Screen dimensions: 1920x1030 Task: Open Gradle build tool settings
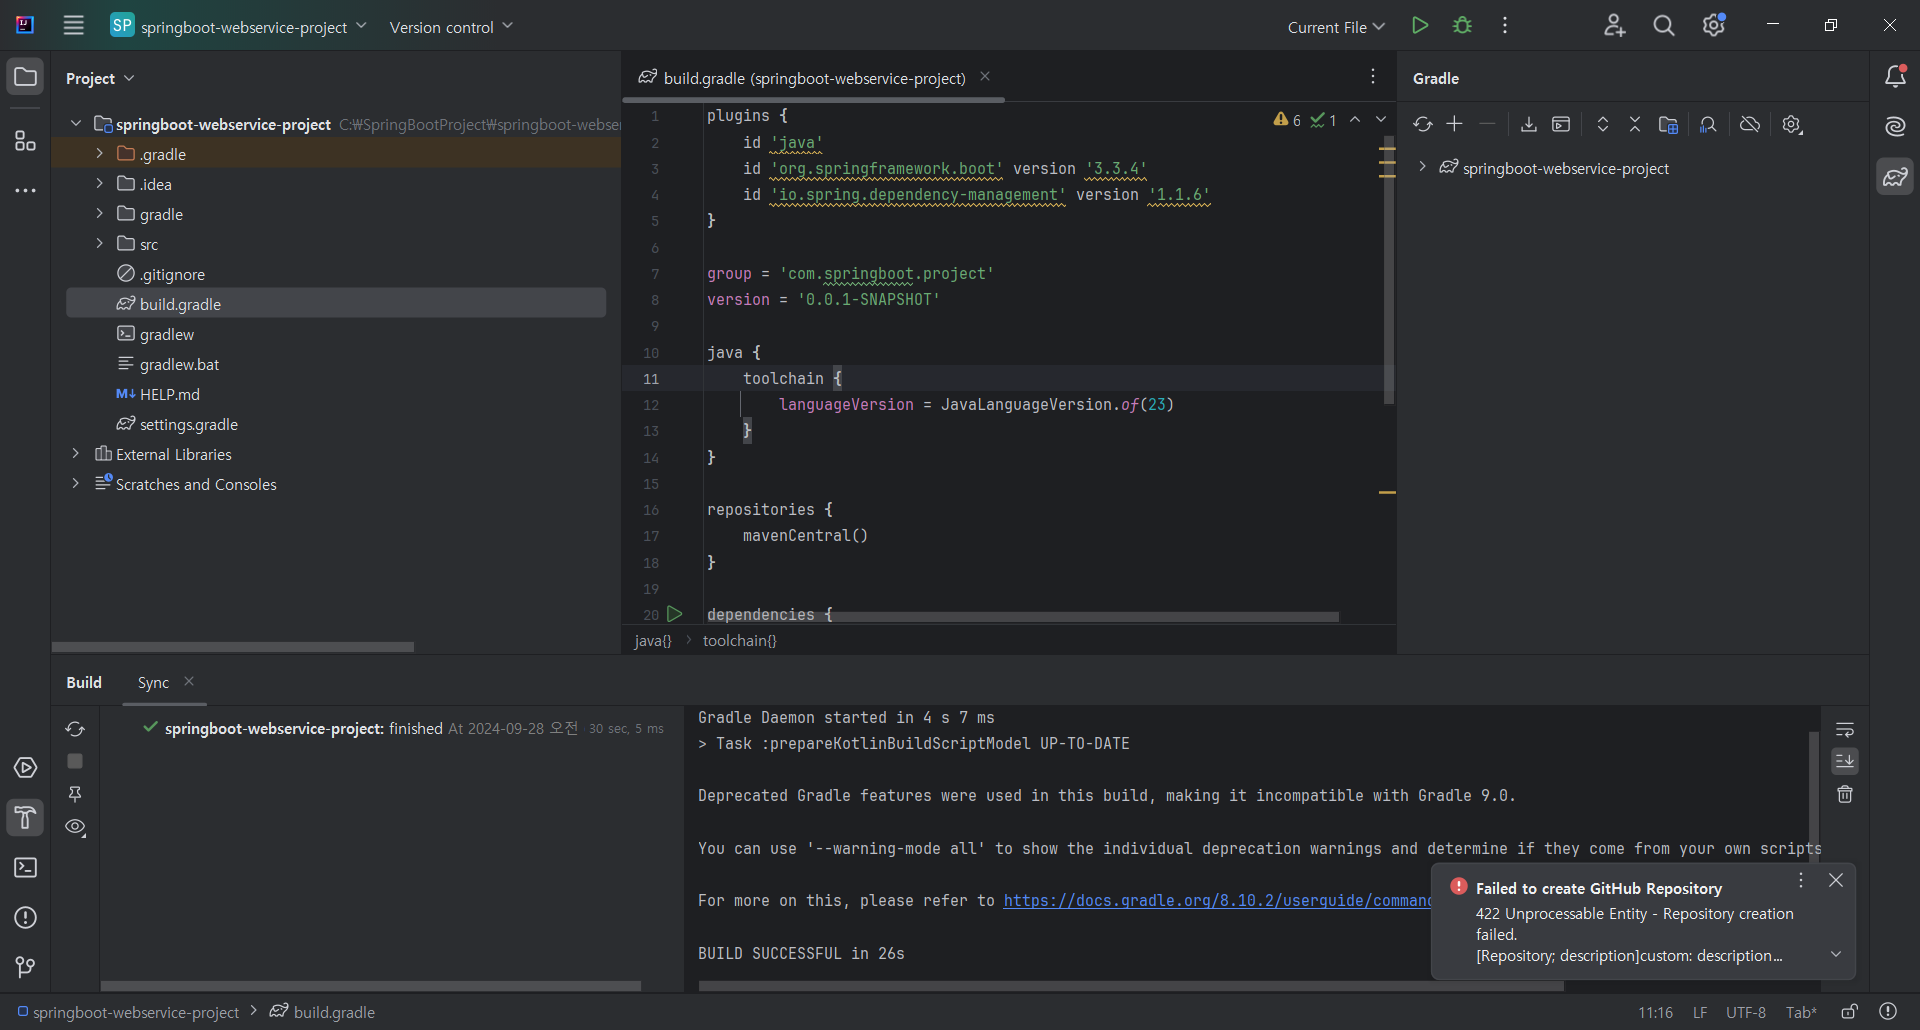[1792, 124]
